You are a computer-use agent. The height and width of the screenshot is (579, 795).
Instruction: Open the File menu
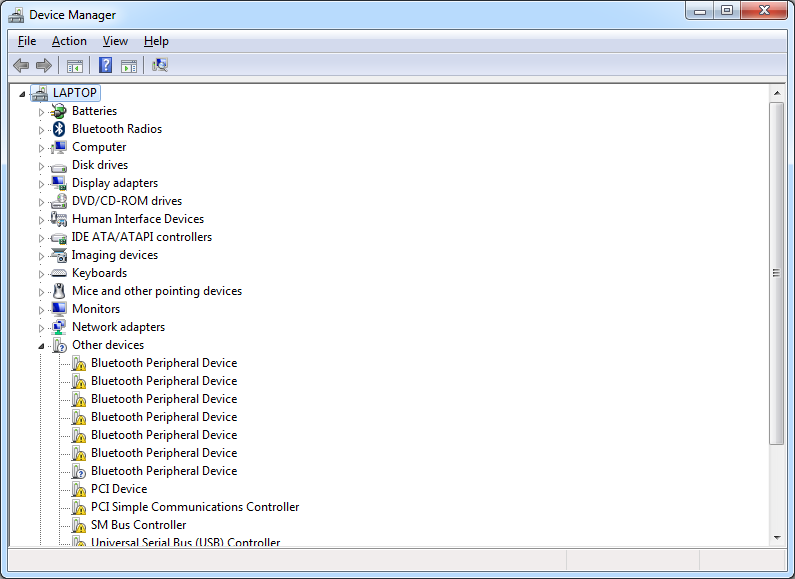tap(27, 41)
